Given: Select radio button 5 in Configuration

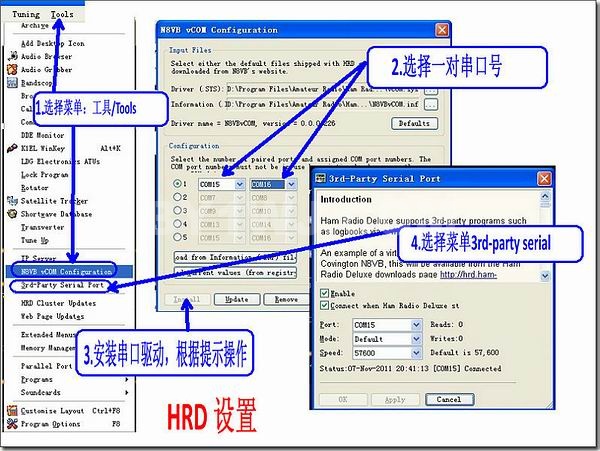Looking at the screenshot, I should [177, 237].
